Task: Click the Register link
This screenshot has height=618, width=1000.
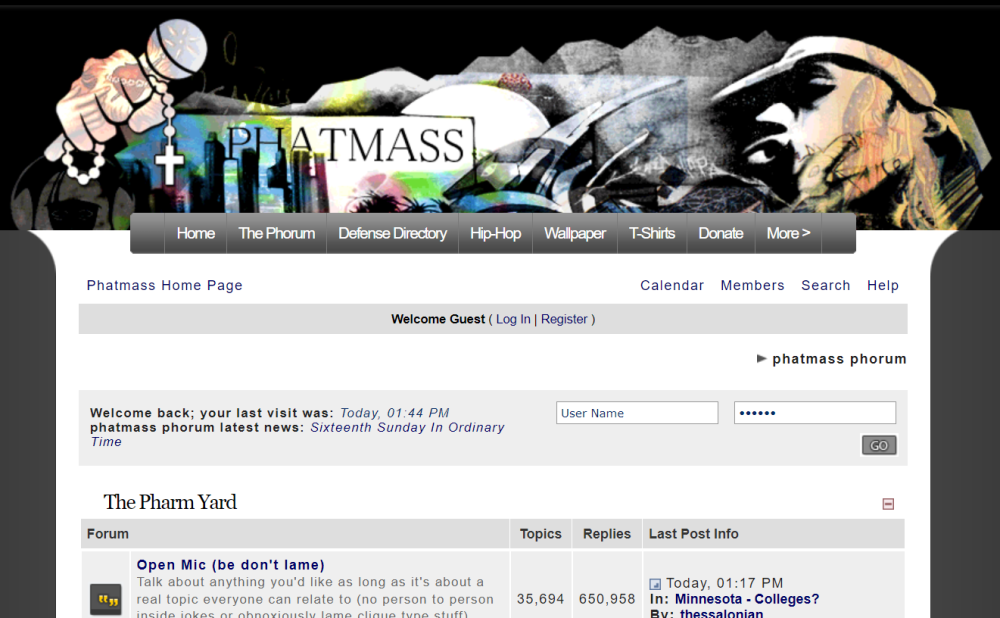Action: click(564, 319)
